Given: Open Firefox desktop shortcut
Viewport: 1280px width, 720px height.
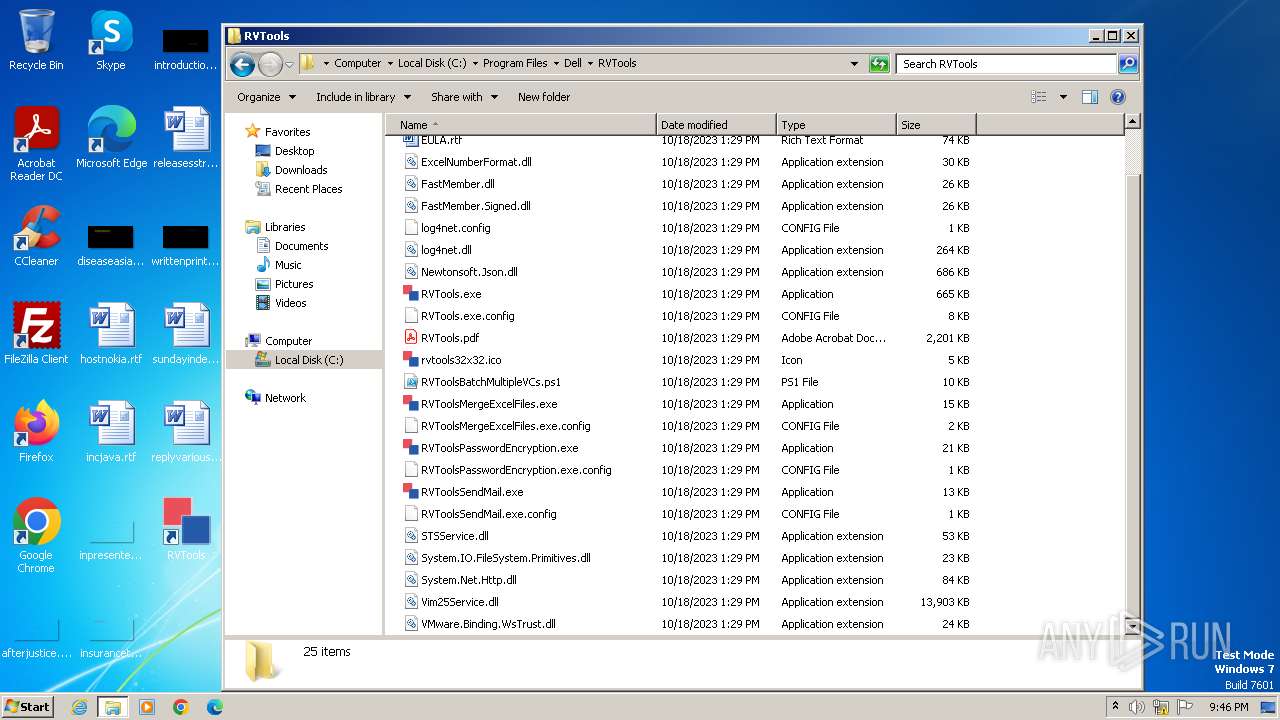Looking at the screenshot, I should (36, 432).
